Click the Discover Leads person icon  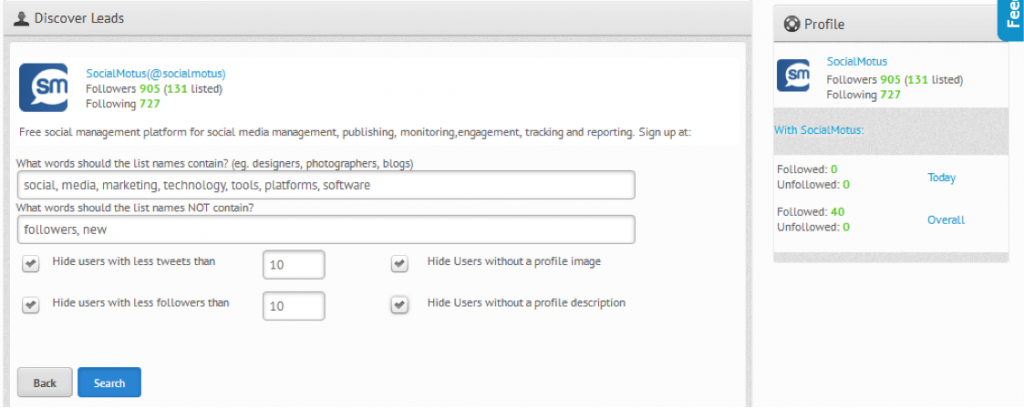(22, 18)
